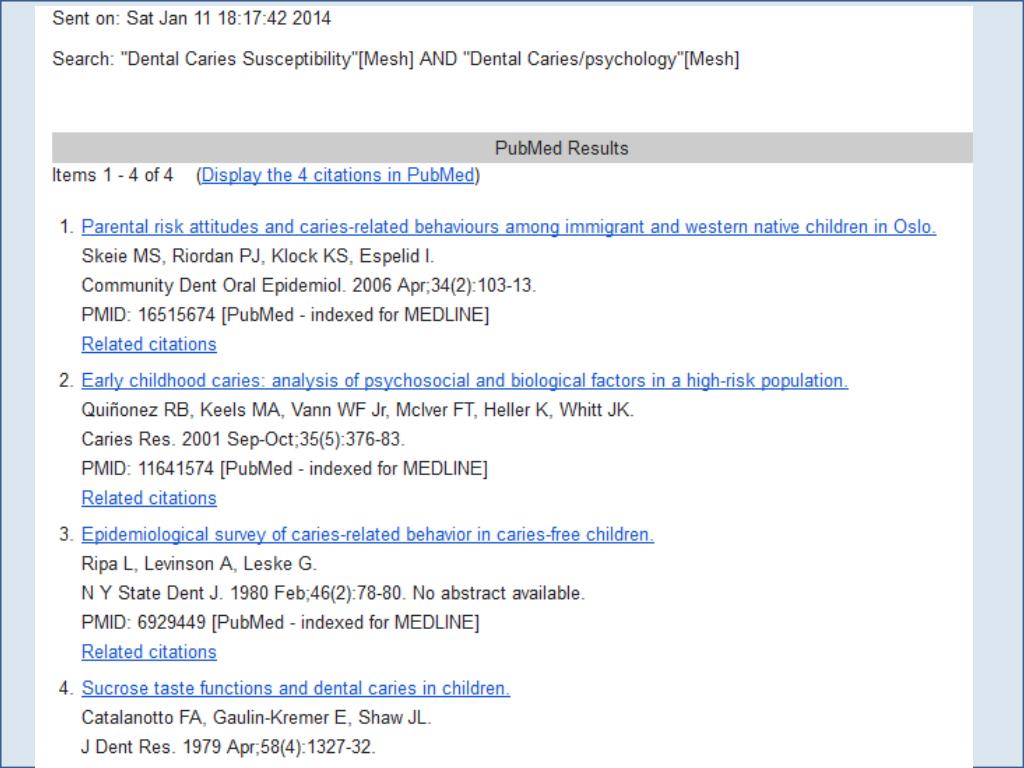Viewport: 1024px width, 768px height.
Task: Open the Display the 4 citations in PubMed link
Action: (x=338, y=175)
